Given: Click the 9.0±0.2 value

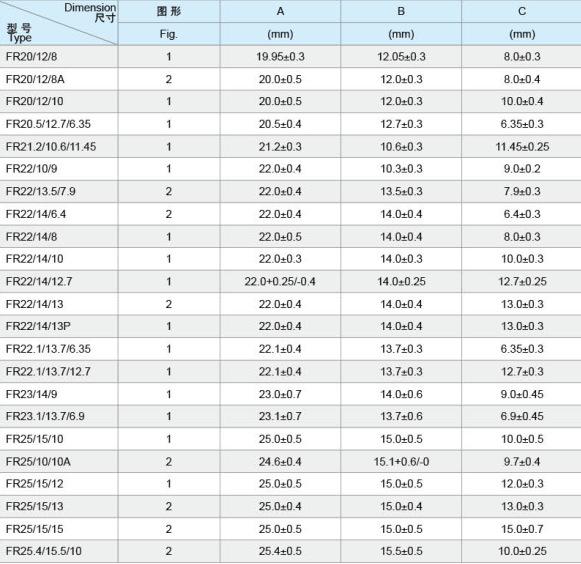Looking at the screenshot, I should coord(522,169).
